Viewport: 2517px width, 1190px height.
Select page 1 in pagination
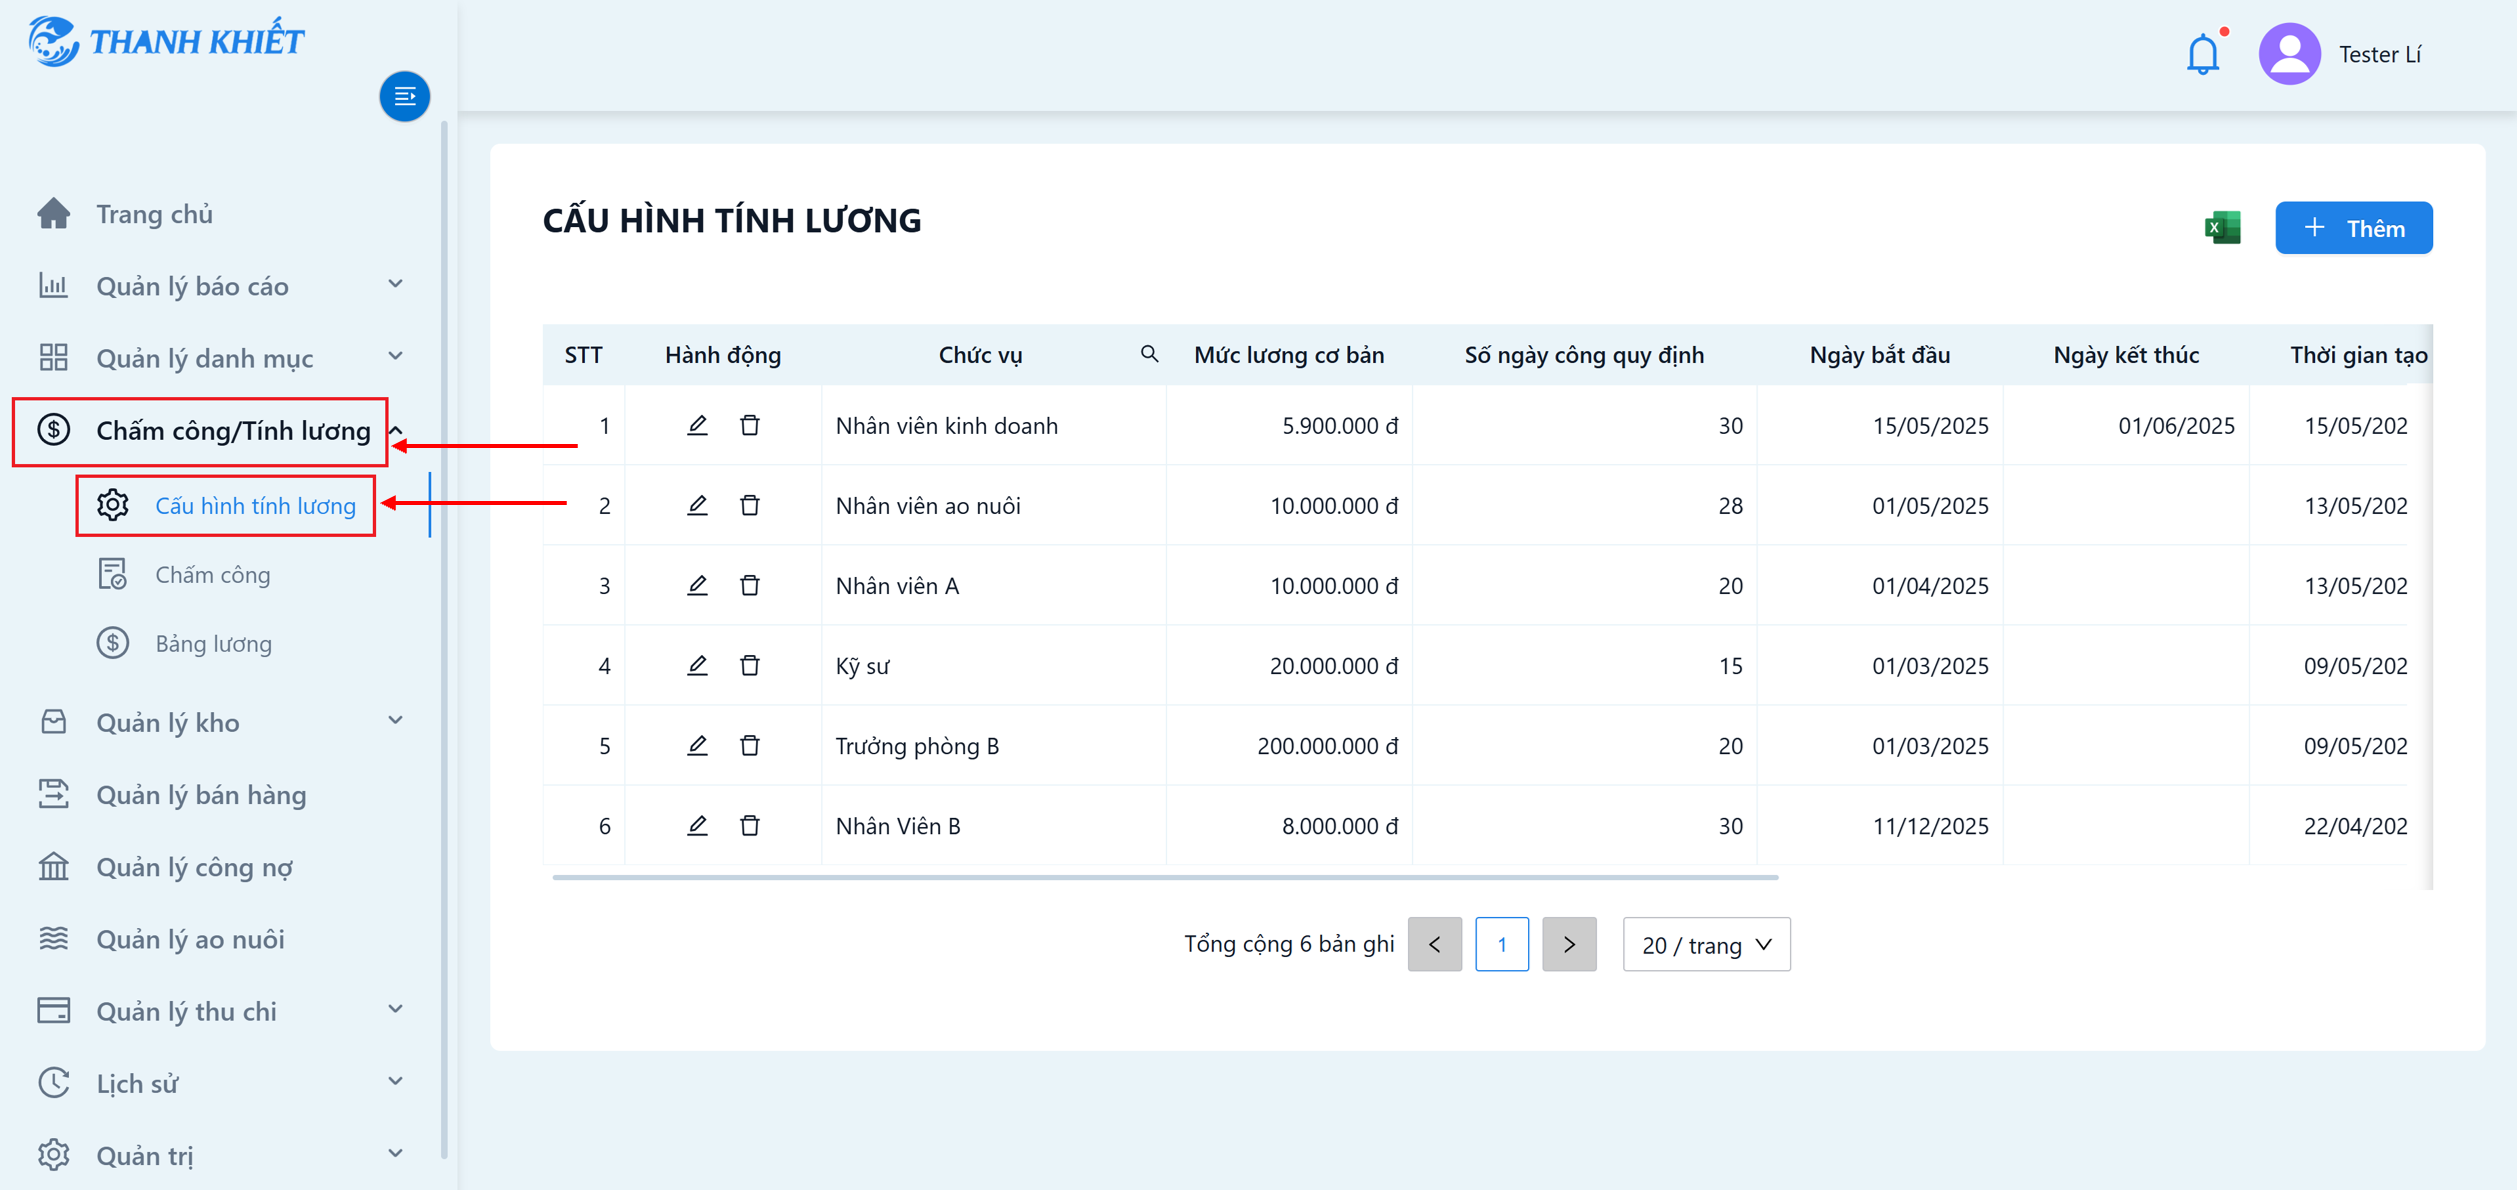1501,944
